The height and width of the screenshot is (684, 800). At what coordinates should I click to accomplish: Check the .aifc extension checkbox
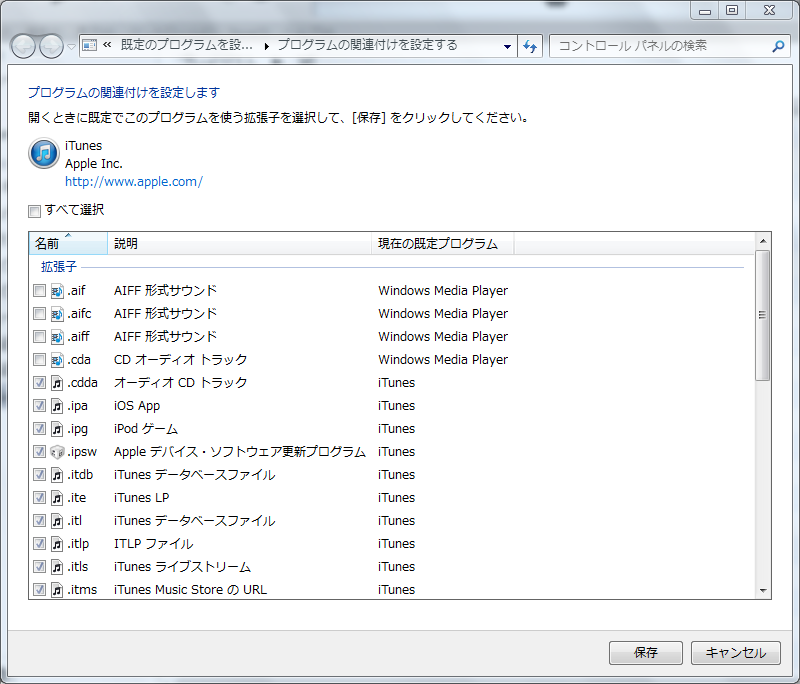tap(39, 313)
